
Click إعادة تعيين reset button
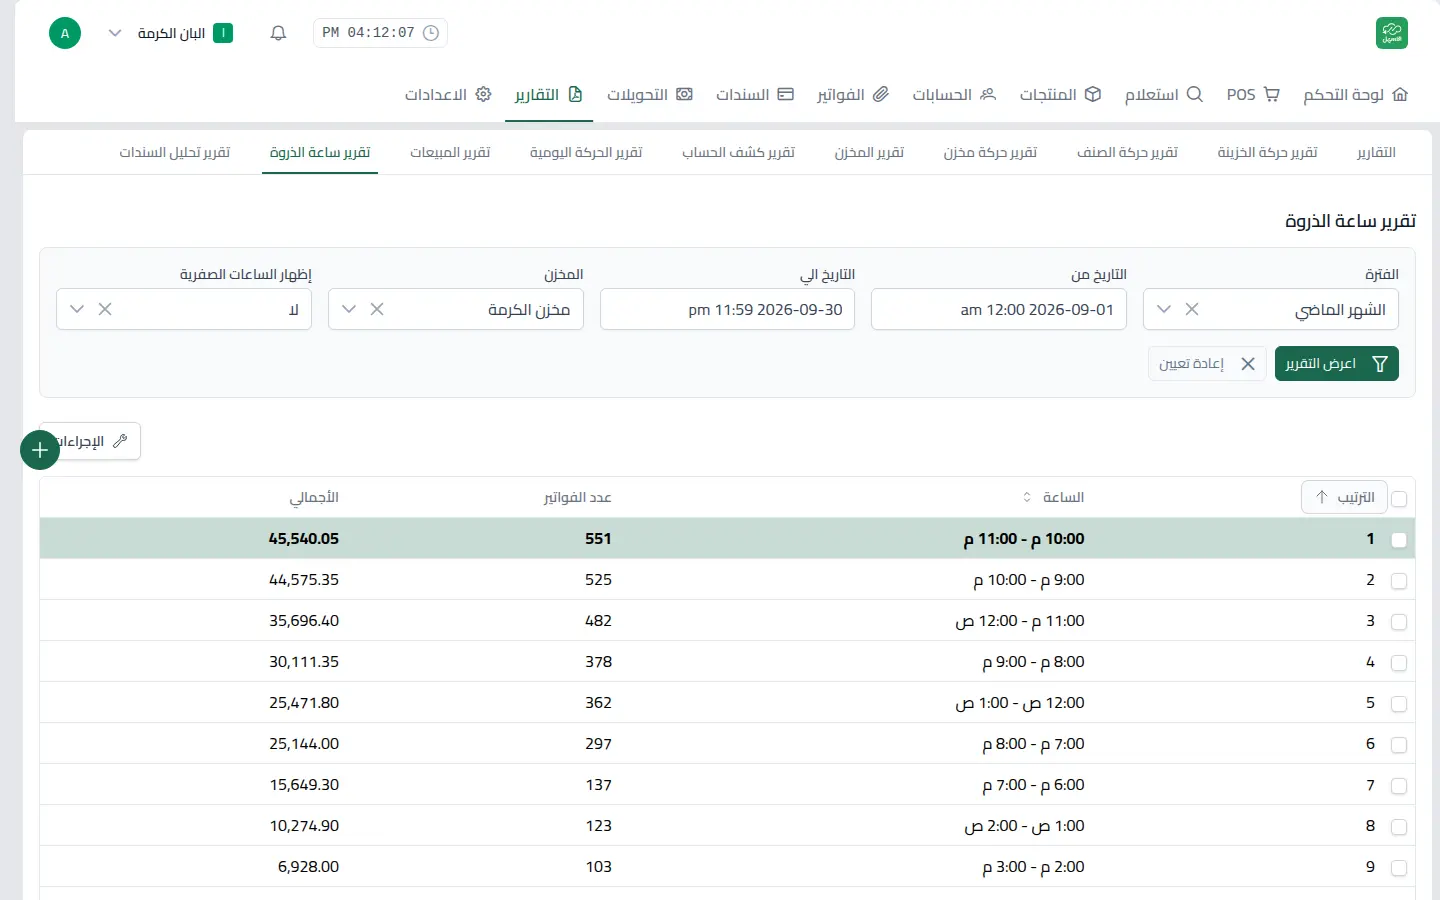(1207, 363)
